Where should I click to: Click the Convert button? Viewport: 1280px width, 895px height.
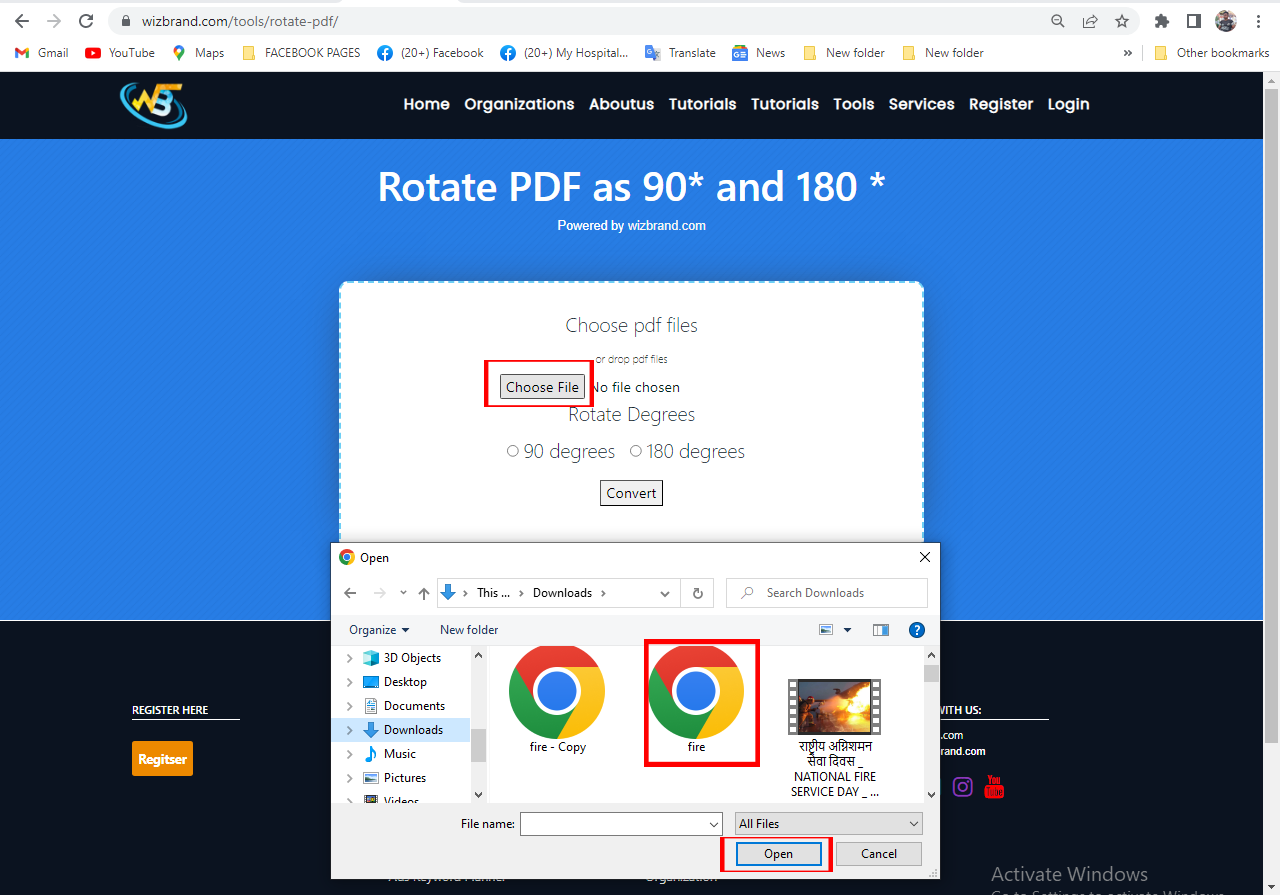click(631, 493)
